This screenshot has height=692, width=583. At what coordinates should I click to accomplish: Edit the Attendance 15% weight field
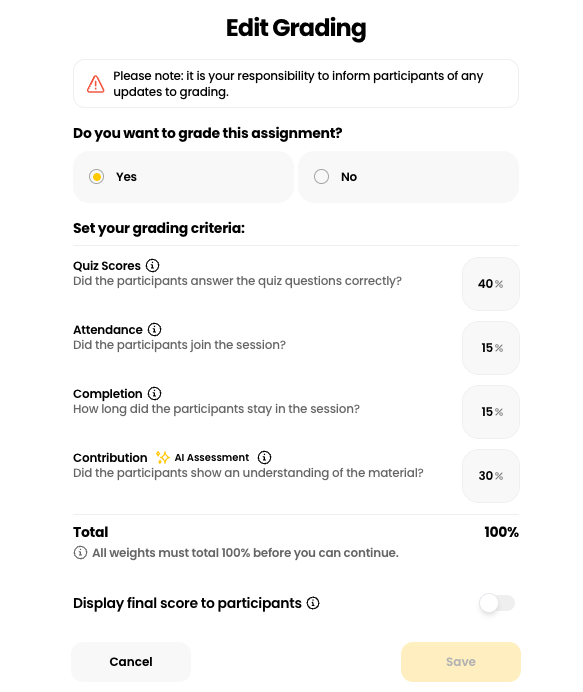(x=491, y=348)
